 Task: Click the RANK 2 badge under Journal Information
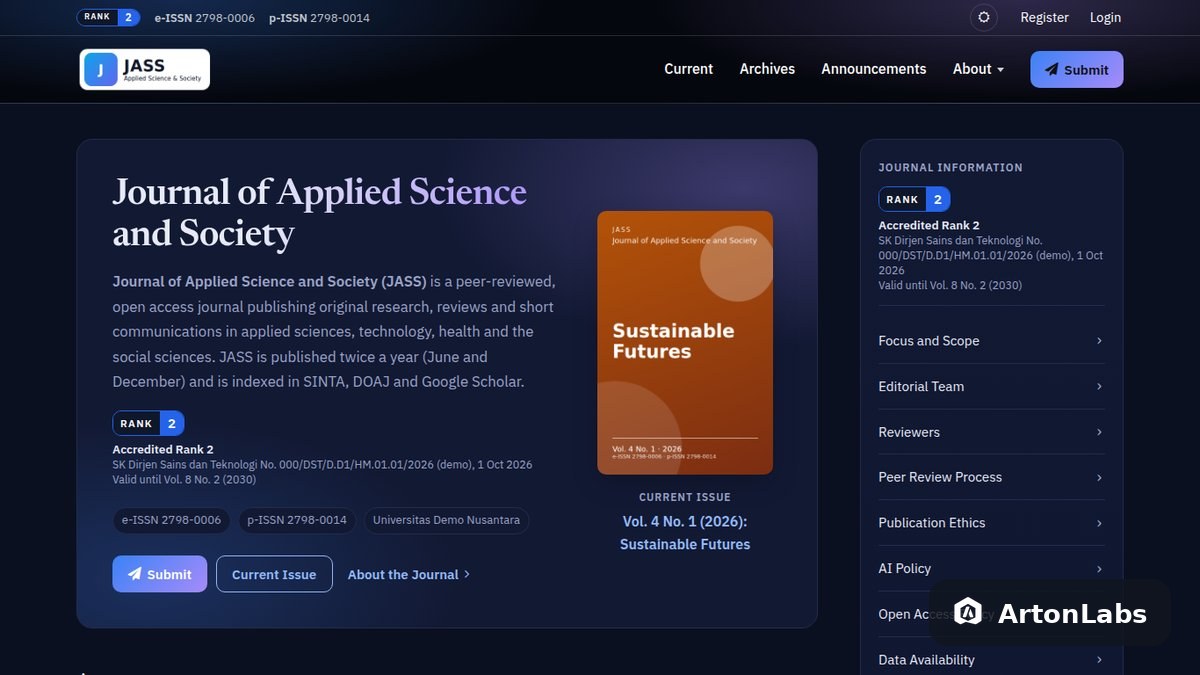[914, 199]
